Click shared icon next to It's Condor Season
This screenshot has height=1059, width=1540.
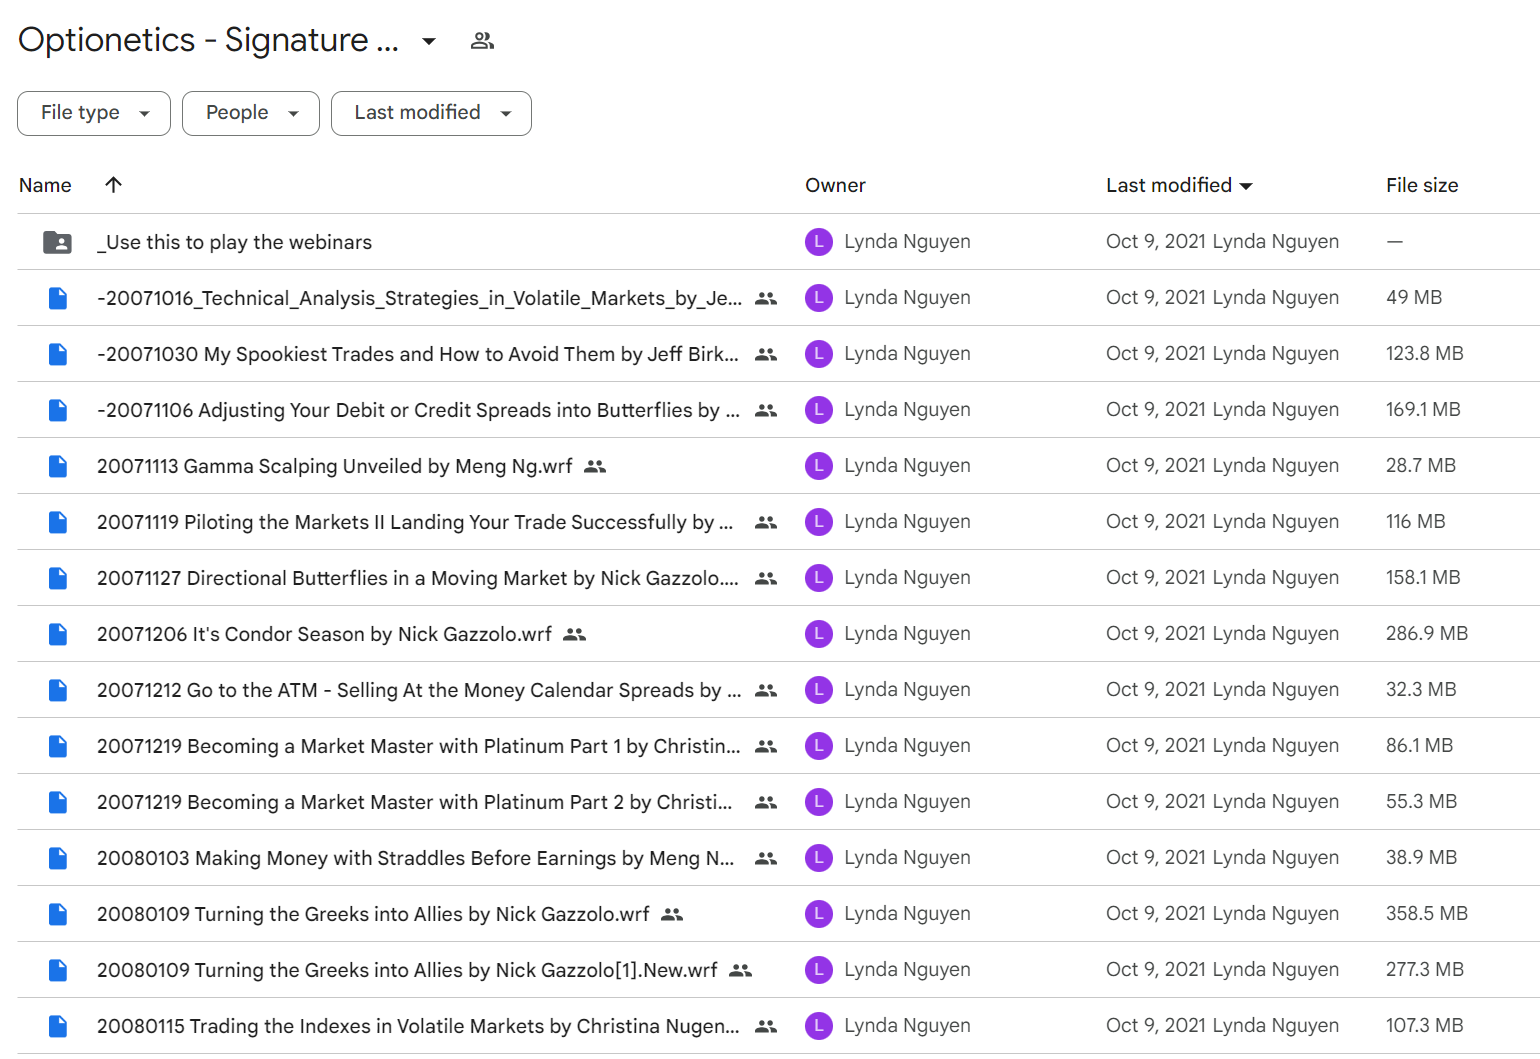point(574,634)
